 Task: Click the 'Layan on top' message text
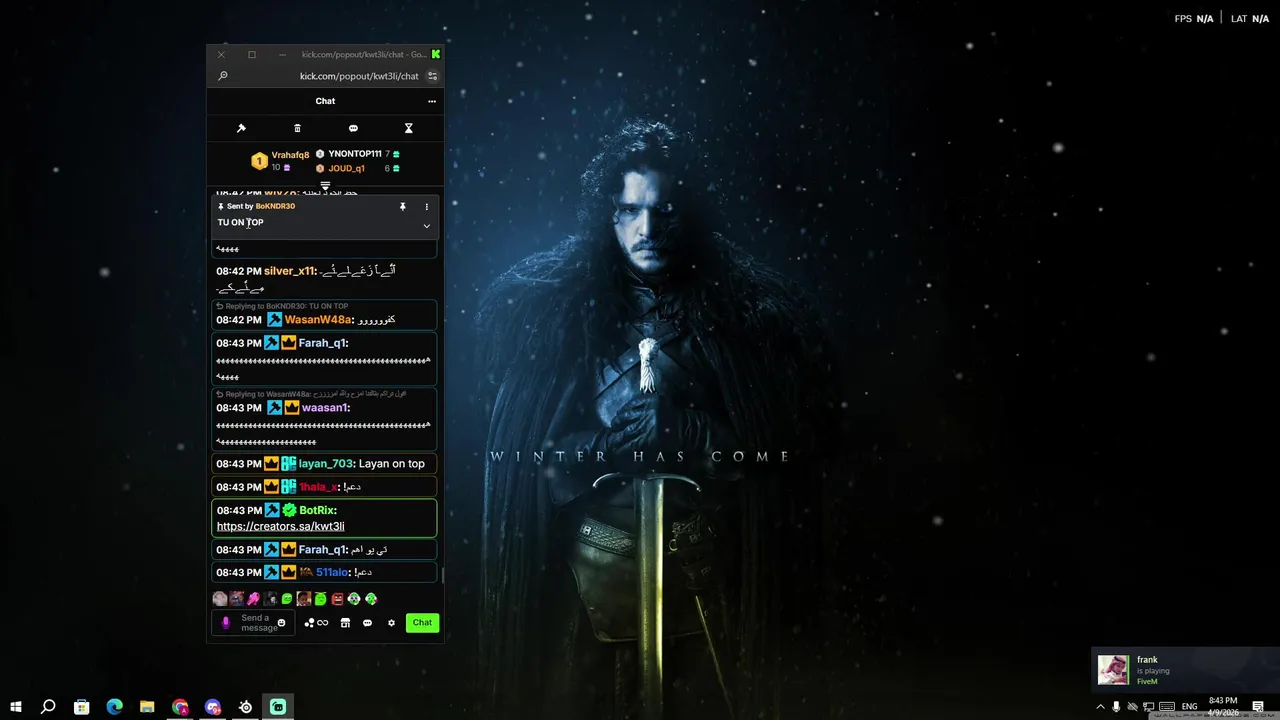coord(392,464)
